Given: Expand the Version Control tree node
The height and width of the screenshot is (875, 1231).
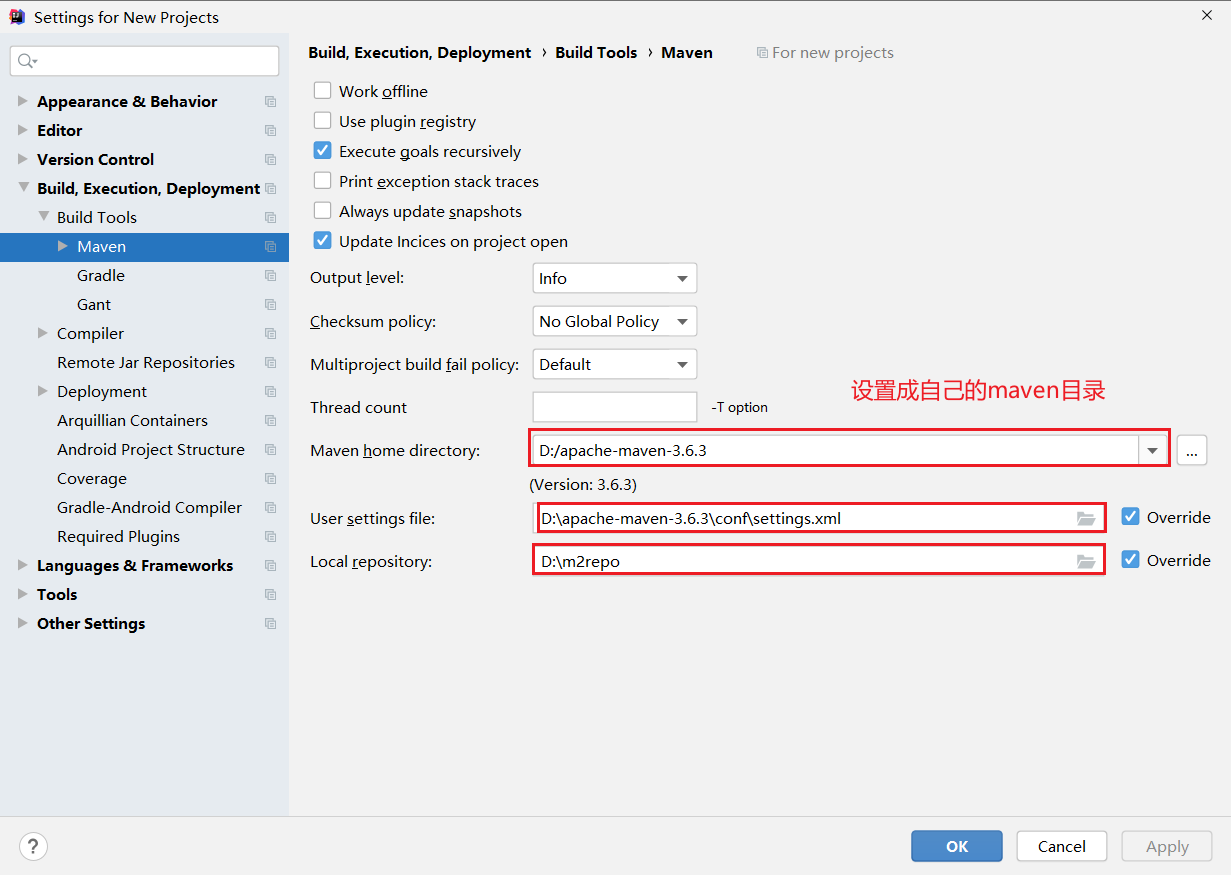Looking at the screenshot, I should (22, 159).
